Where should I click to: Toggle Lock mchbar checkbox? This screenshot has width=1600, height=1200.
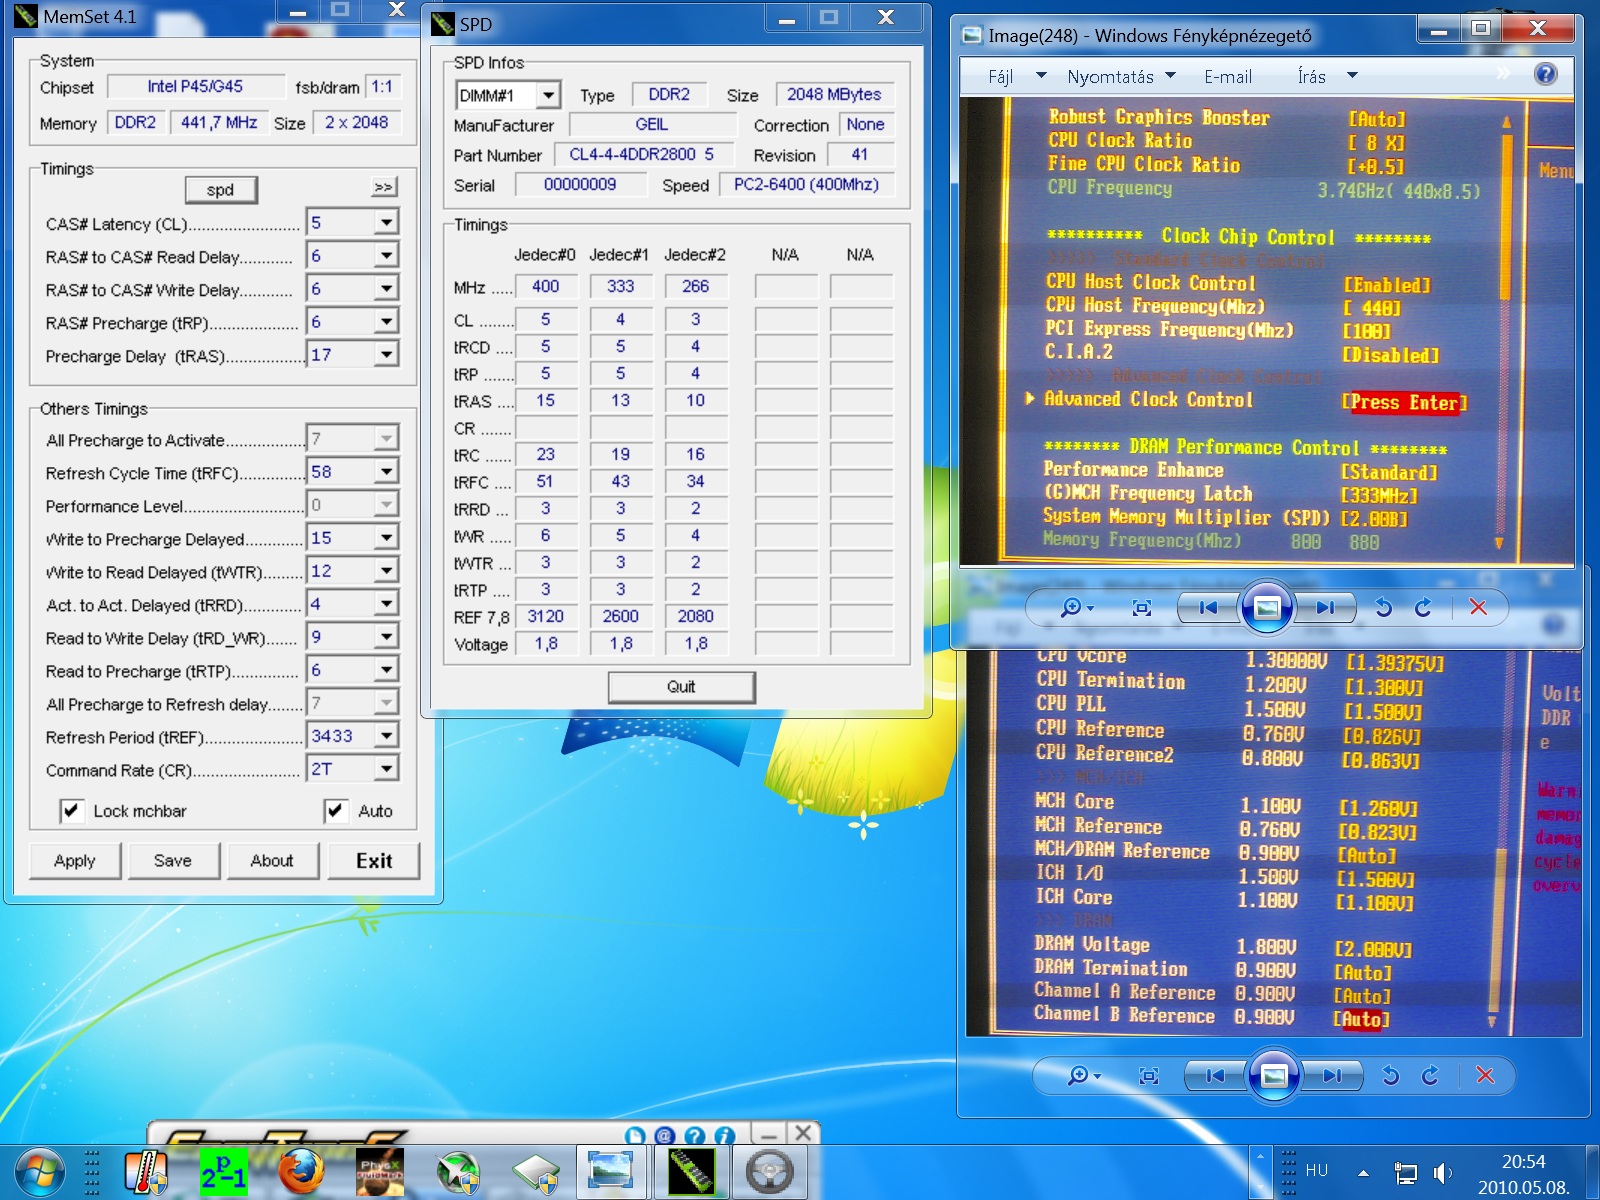(x=71, y=811)
